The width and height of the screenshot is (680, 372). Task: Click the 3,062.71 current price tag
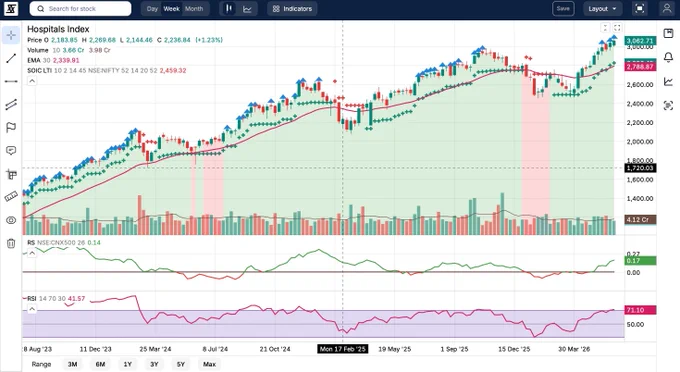point(640,41)
